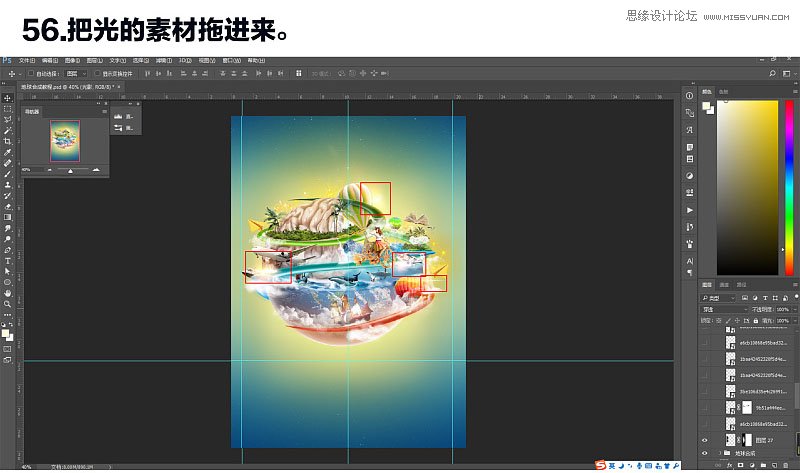Screen dimensions: 800x473
Task: Open the Adjustments panel circle icon
Action: pos(689,176)
